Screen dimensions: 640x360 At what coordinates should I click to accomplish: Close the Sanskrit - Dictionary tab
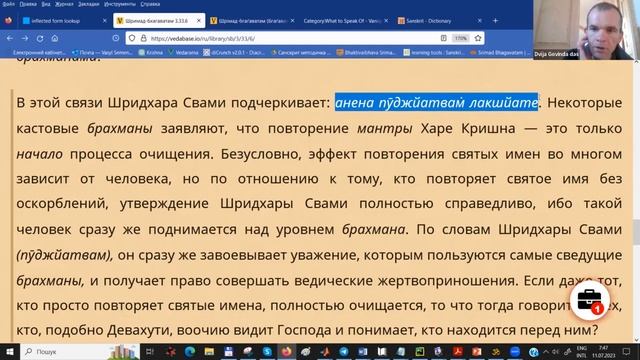click(x=480, y=20)
